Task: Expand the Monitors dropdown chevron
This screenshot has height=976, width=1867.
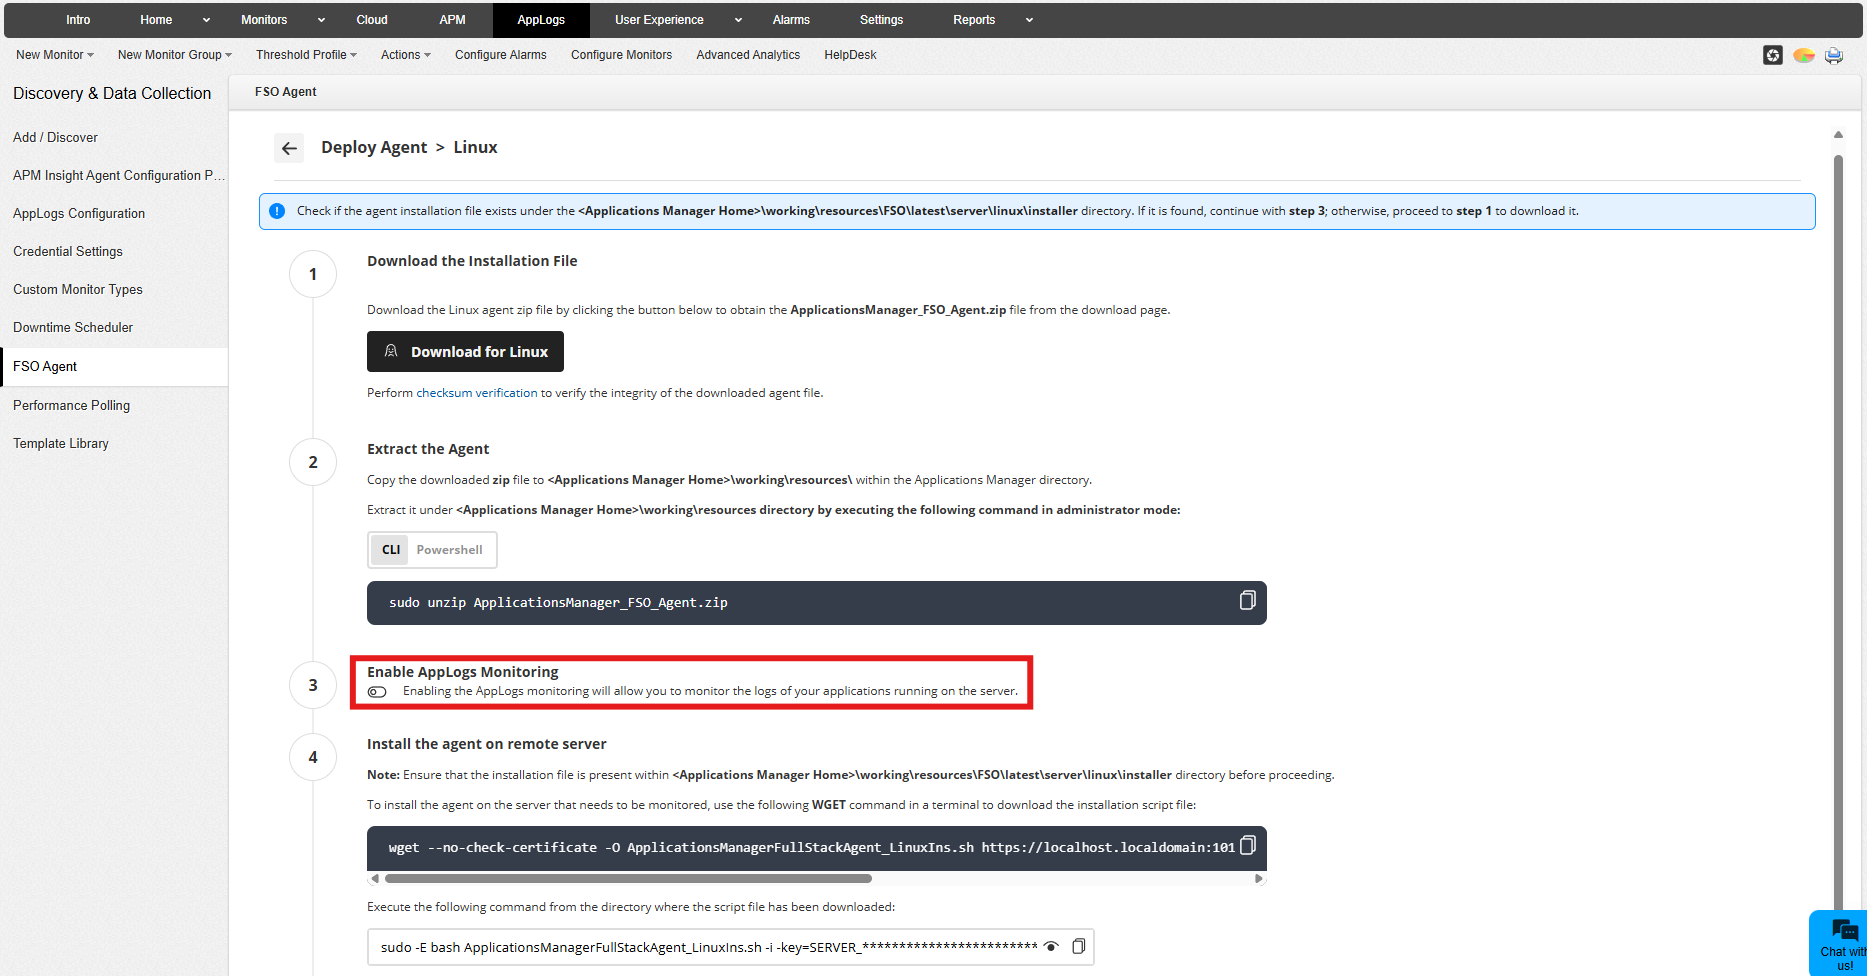Action: pyautogui.click(x=320, y=19)
